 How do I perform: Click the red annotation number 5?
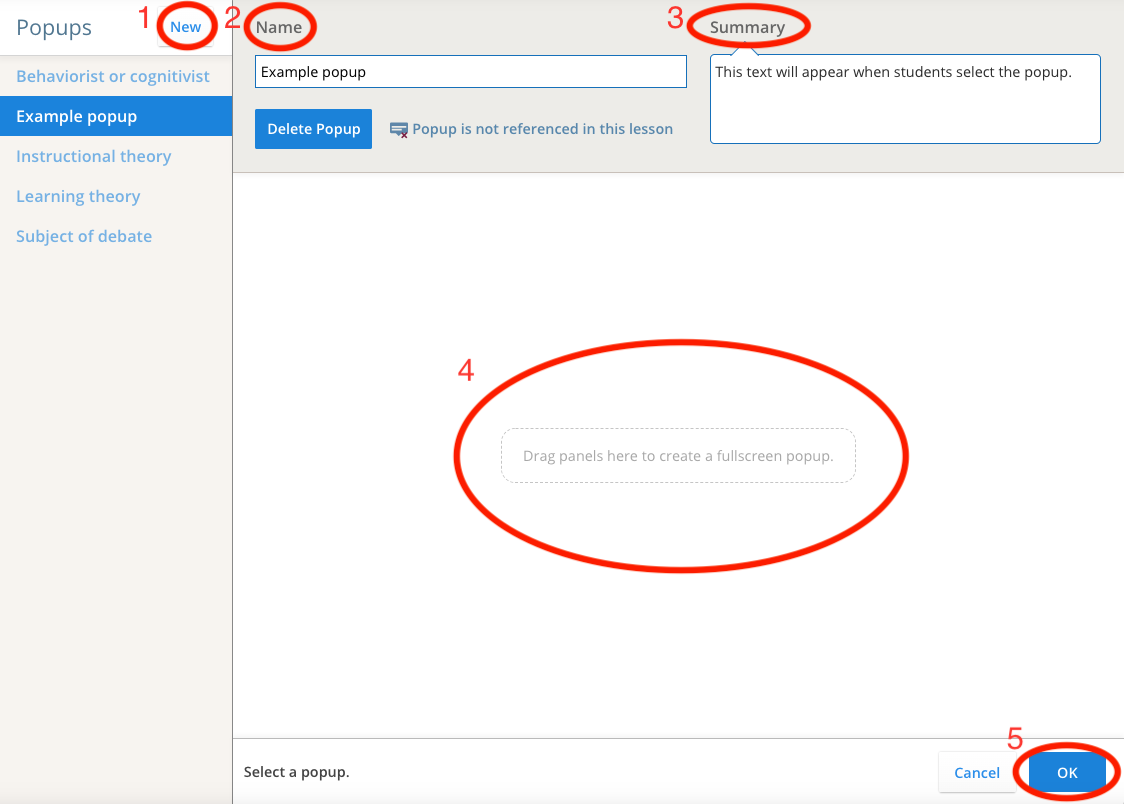1015,739
